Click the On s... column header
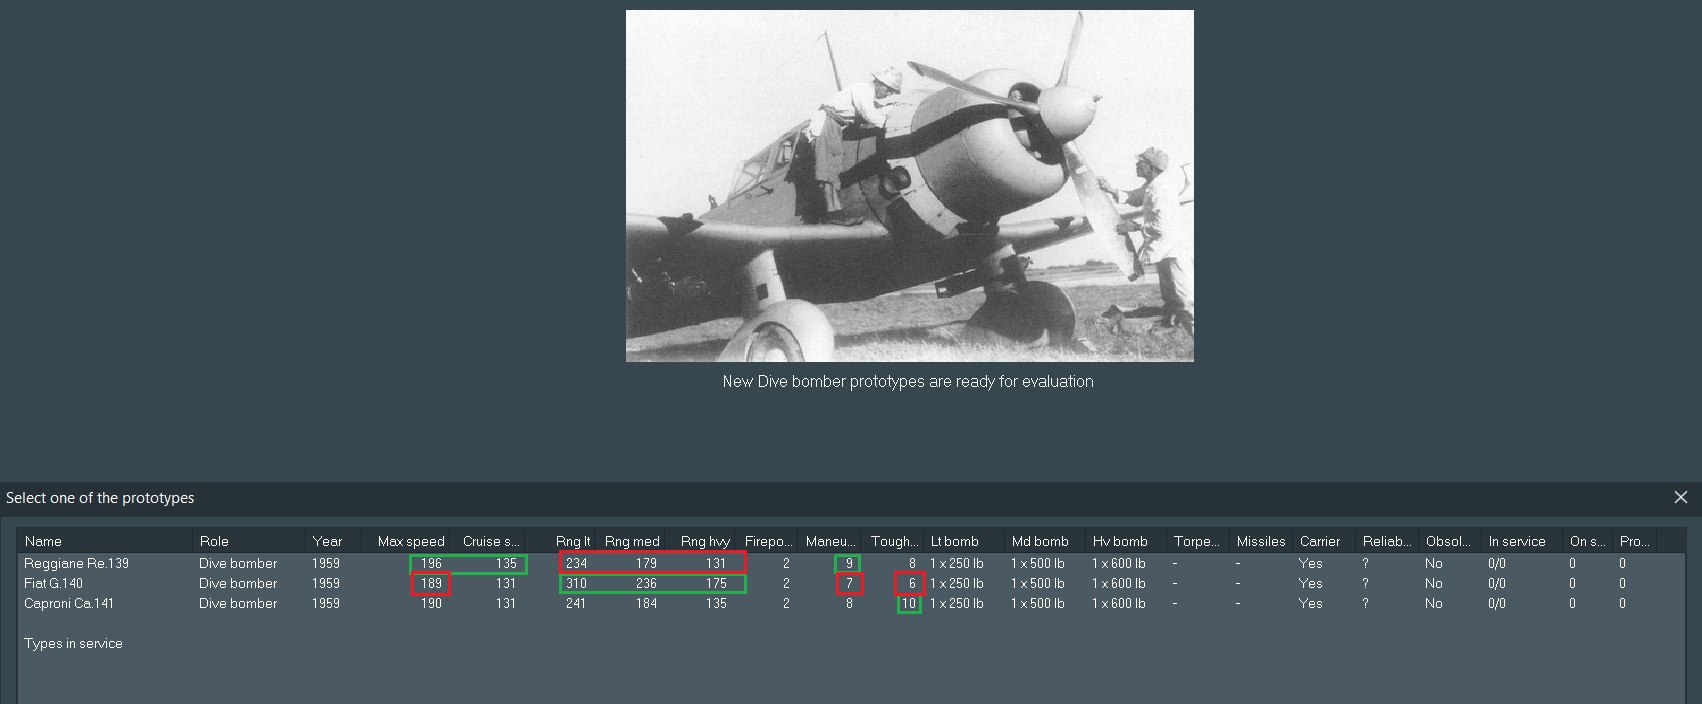This screenshot has width=1702, height=704. tap(1589, 541)
